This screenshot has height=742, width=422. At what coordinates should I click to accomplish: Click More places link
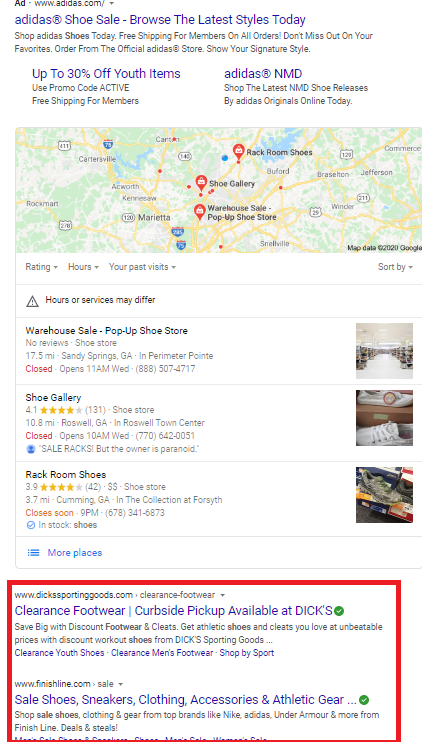tap(75, 553)
